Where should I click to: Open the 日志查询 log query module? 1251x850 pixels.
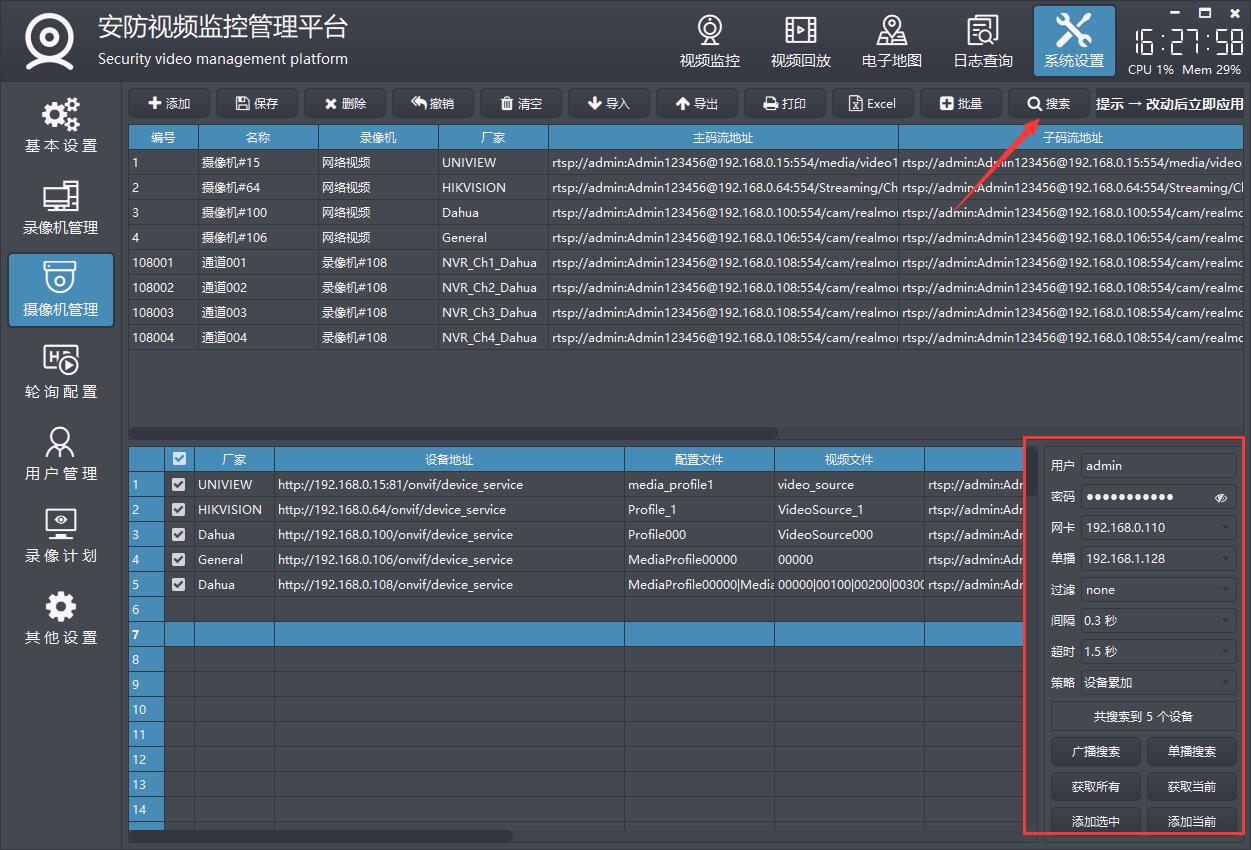[982, 42]
